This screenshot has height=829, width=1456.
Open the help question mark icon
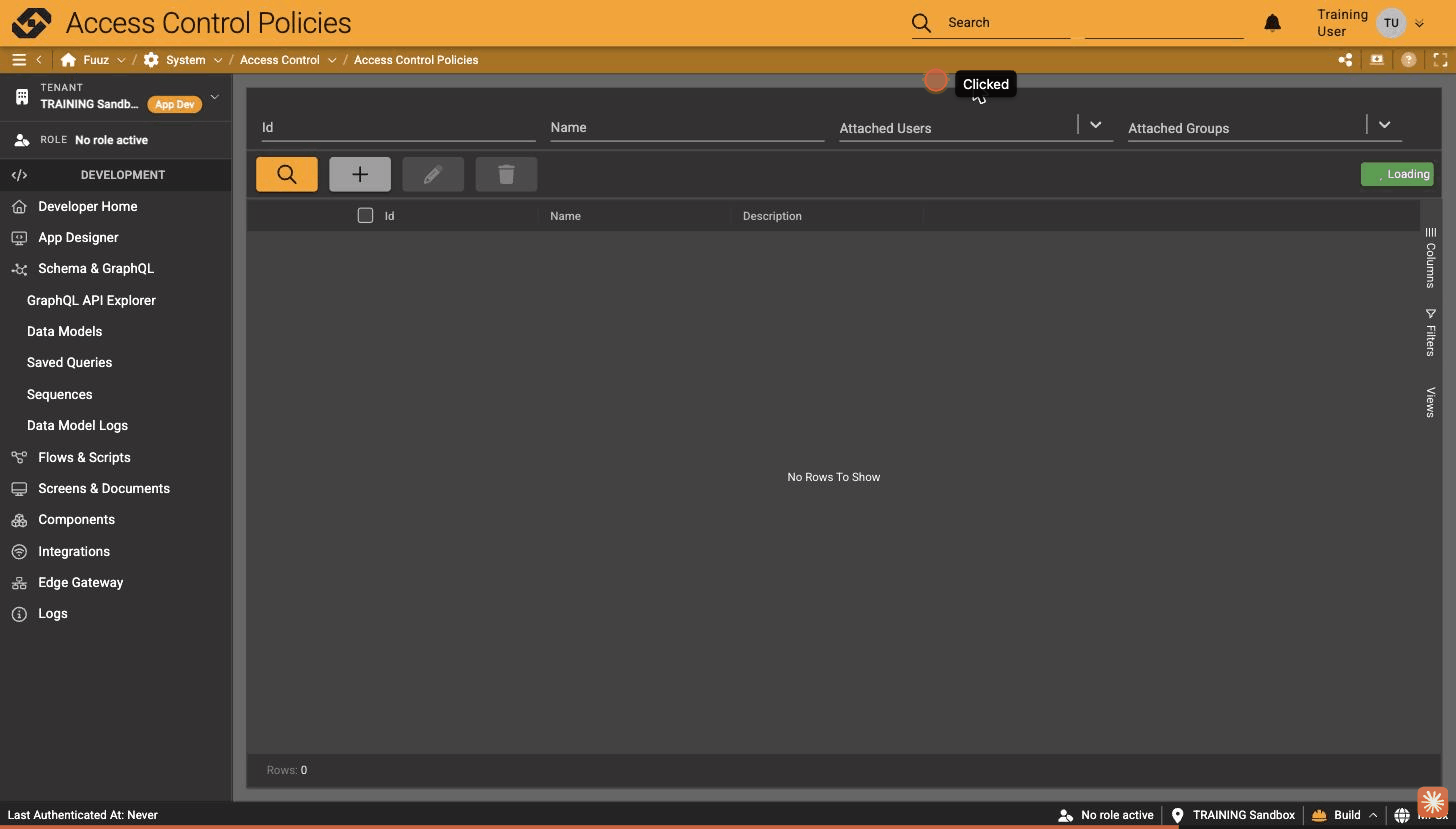click(1408, 60)
